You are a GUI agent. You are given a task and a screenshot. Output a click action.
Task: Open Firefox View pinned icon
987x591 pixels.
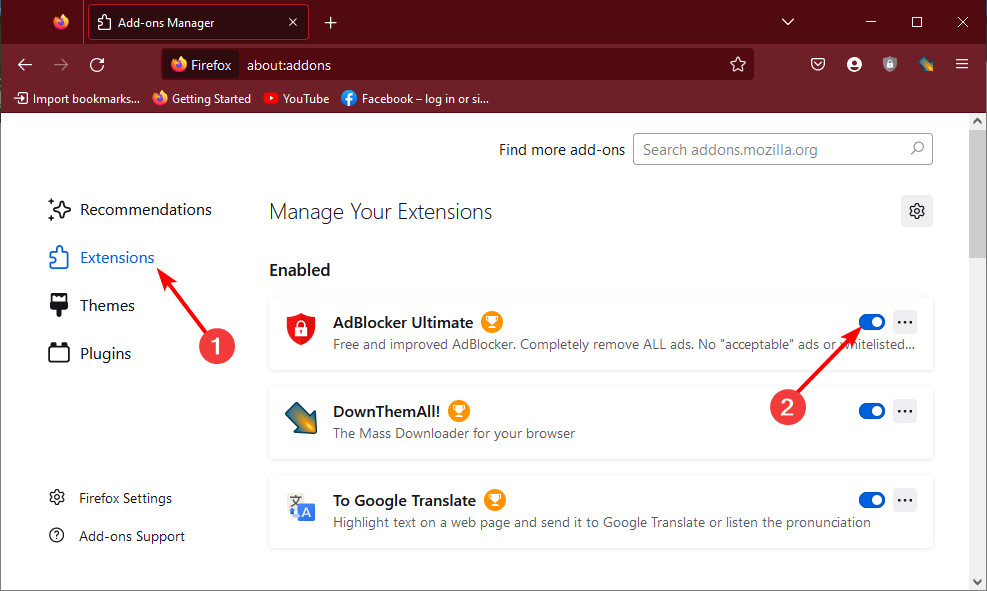point(61,22)
